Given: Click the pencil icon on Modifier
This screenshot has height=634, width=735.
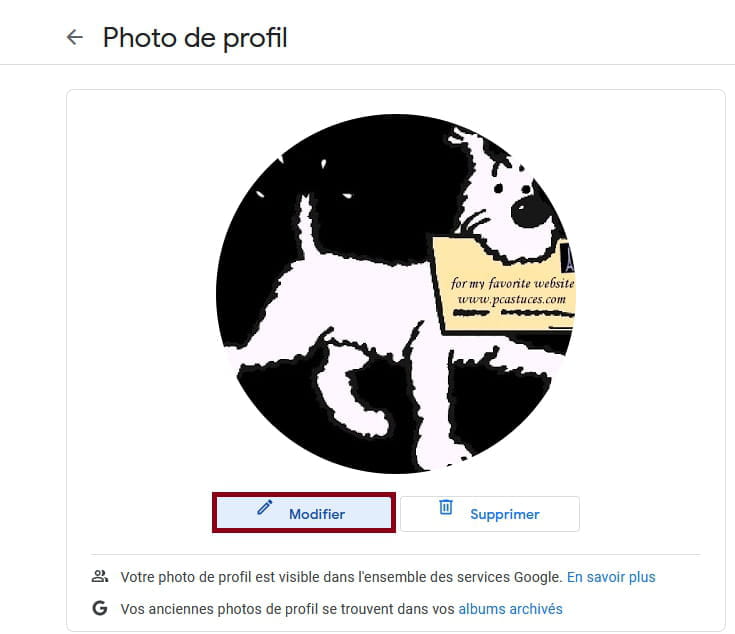Looking at the screenshot, I should click(x=265, y=507).
